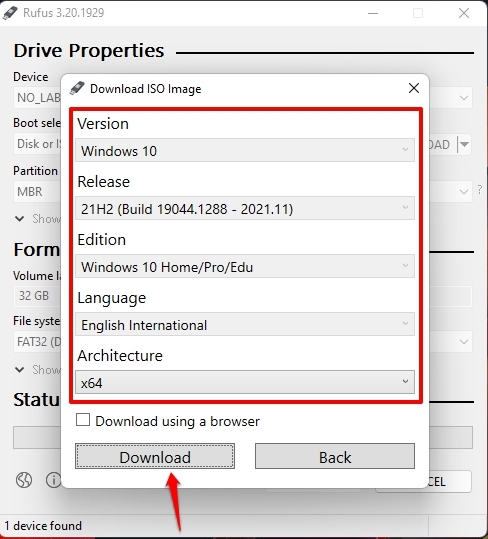
Task: Click the target system help question mark
Action: click(480, 189)
